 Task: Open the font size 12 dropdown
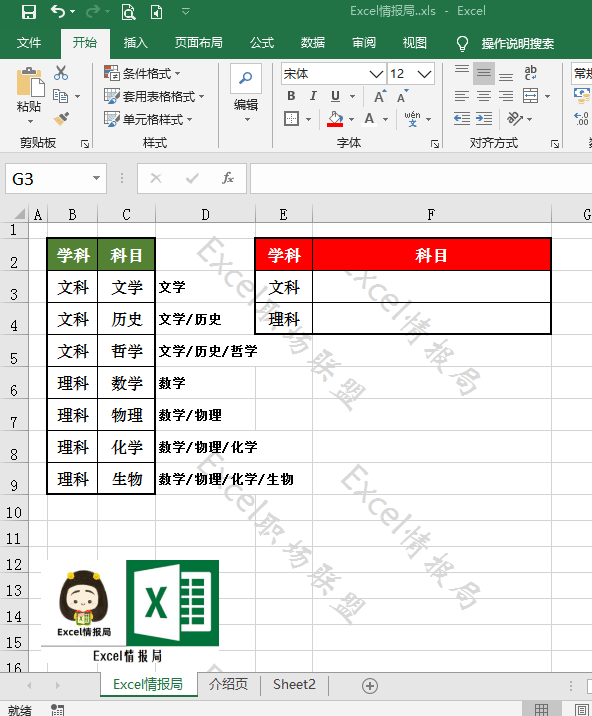click(x=424, y=74)
